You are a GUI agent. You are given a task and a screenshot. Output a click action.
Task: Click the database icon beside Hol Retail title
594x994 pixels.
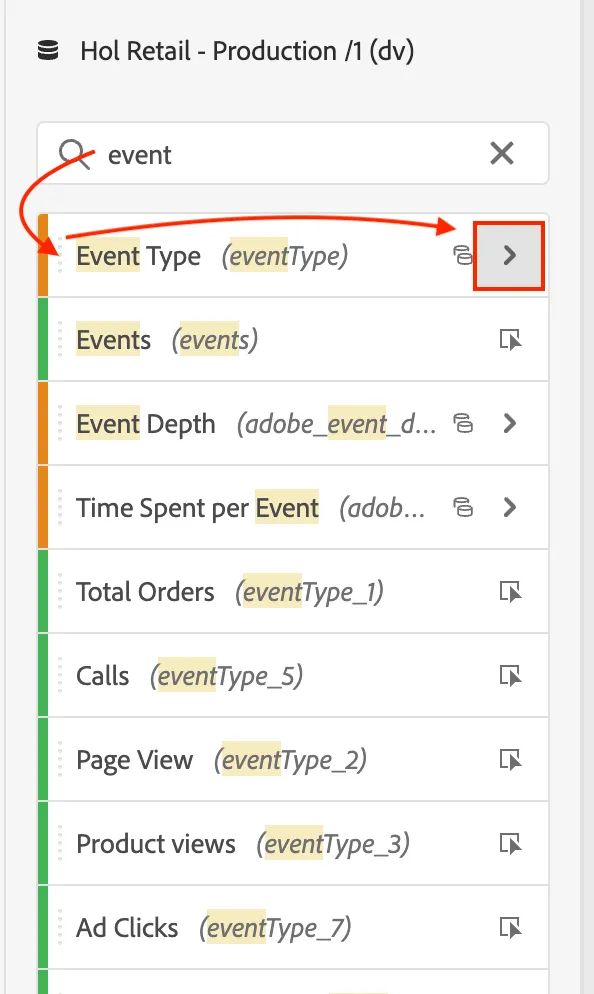click(x=48, y=50)
